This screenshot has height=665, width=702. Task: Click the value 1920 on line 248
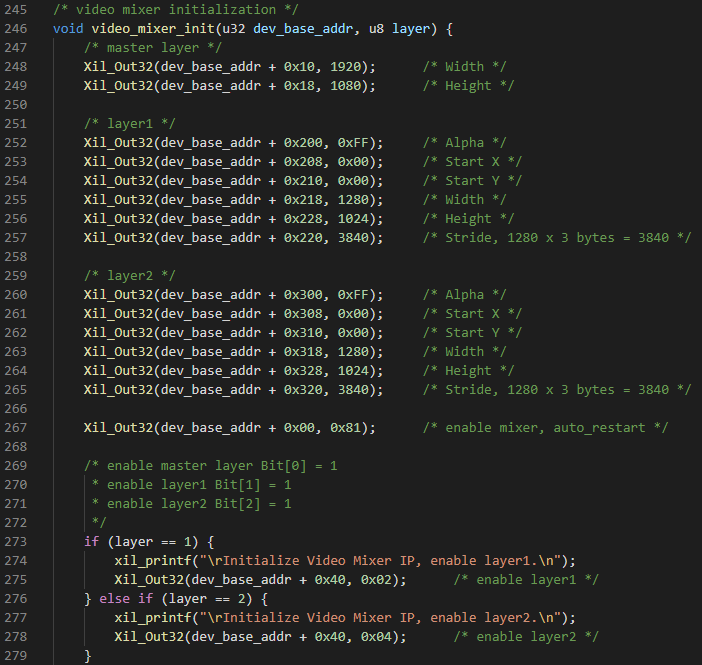pyautogui.click(x=346, y=67)
